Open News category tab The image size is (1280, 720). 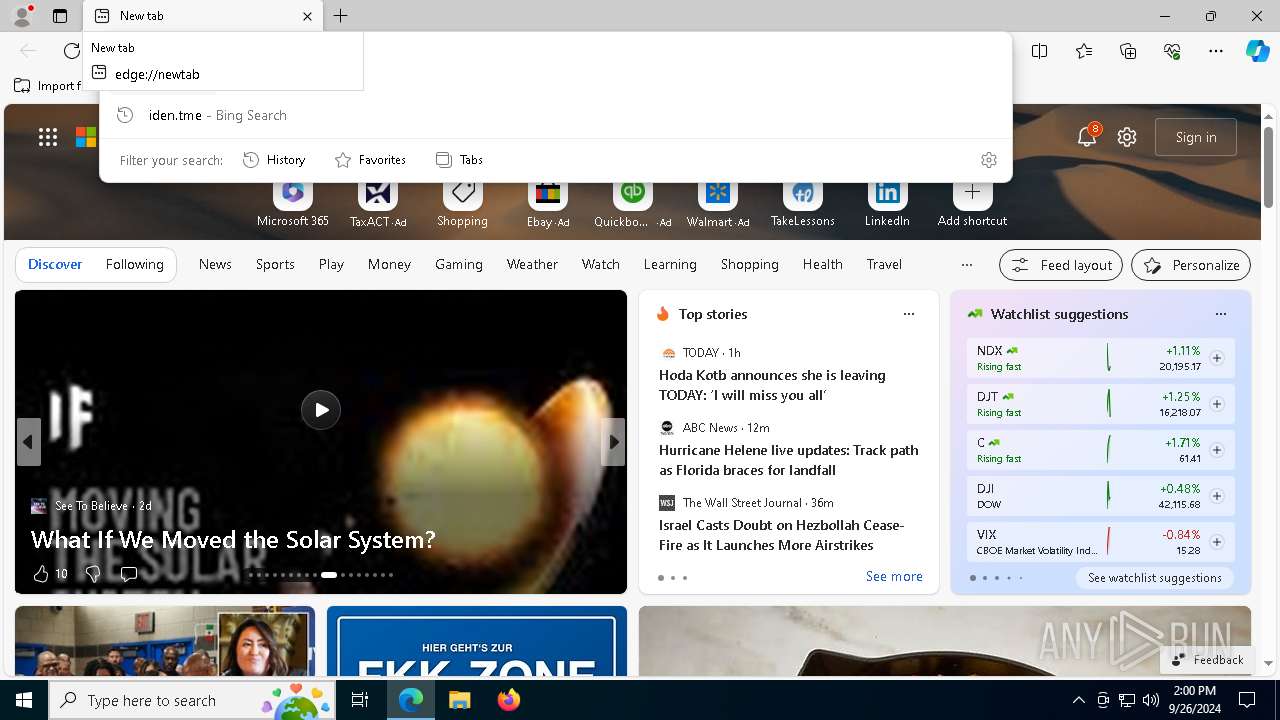215,264
